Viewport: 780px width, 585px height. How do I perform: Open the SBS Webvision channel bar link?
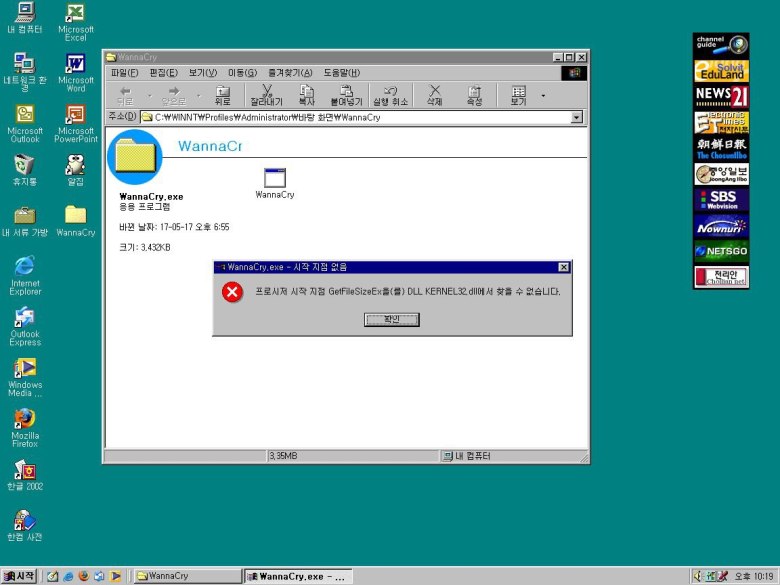(721, 199)
